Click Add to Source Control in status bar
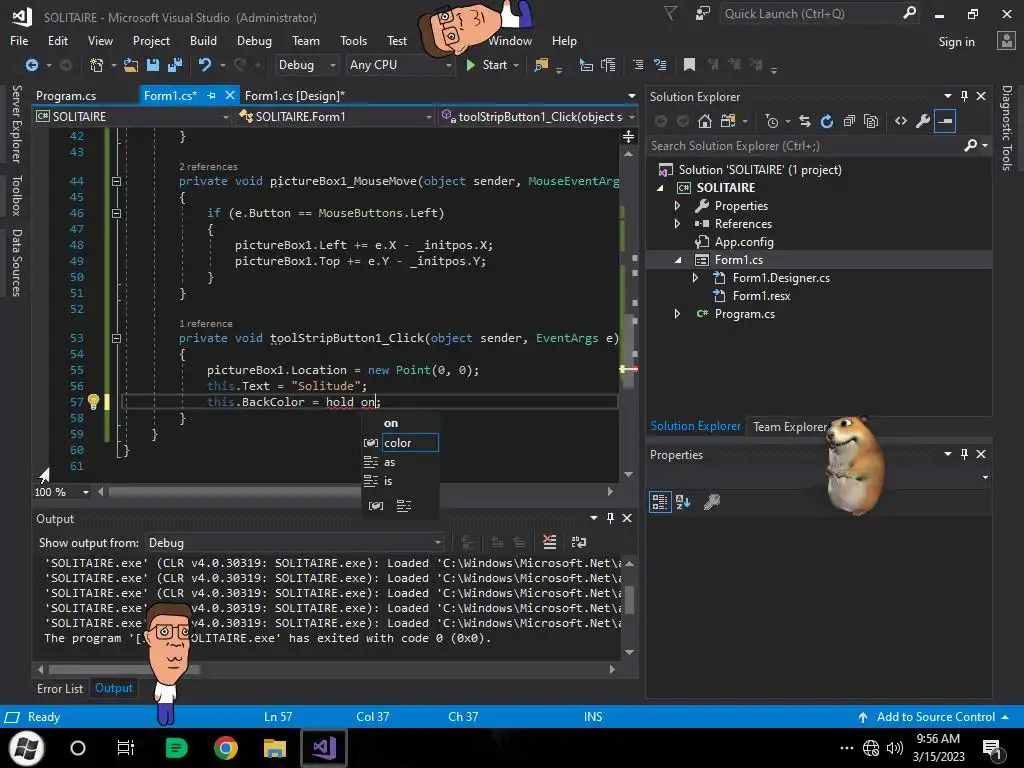This screenshot has height=768, width=1024. 934,716
